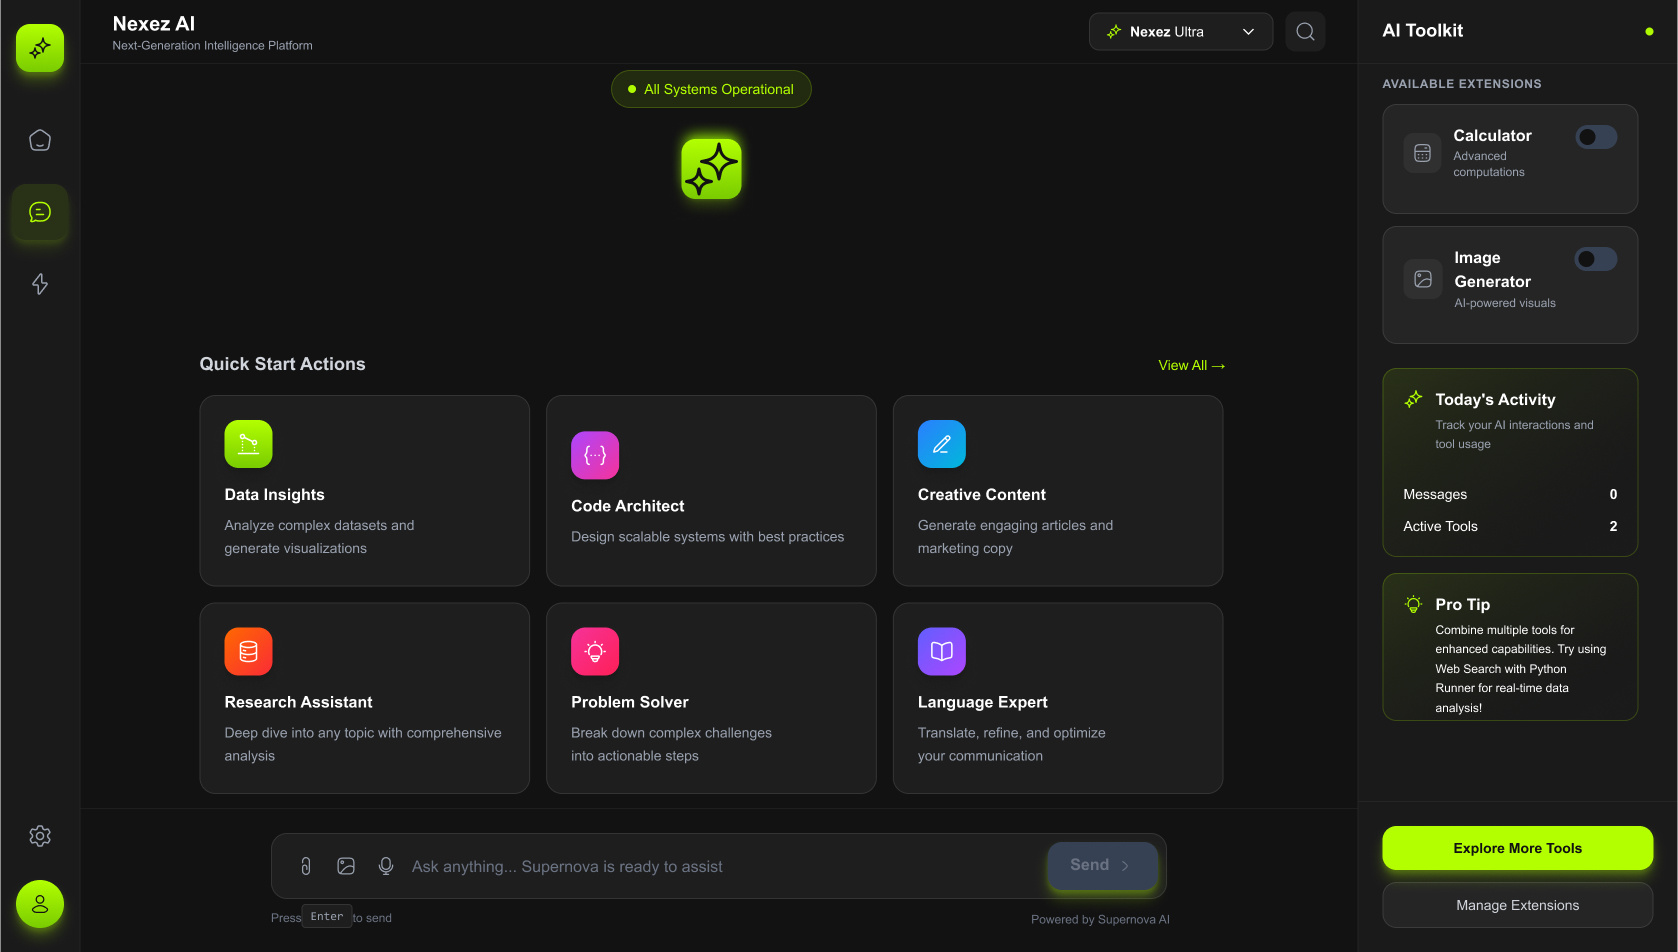1678x952 pixels.
Task: Click the View All link
Action: point(1191,365)
